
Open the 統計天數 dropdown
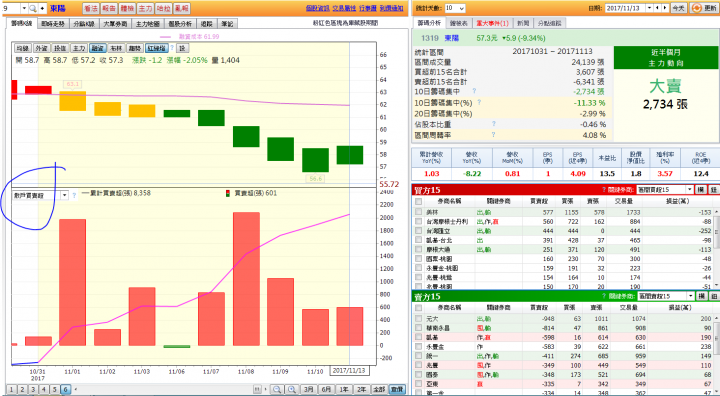[455, 8]
